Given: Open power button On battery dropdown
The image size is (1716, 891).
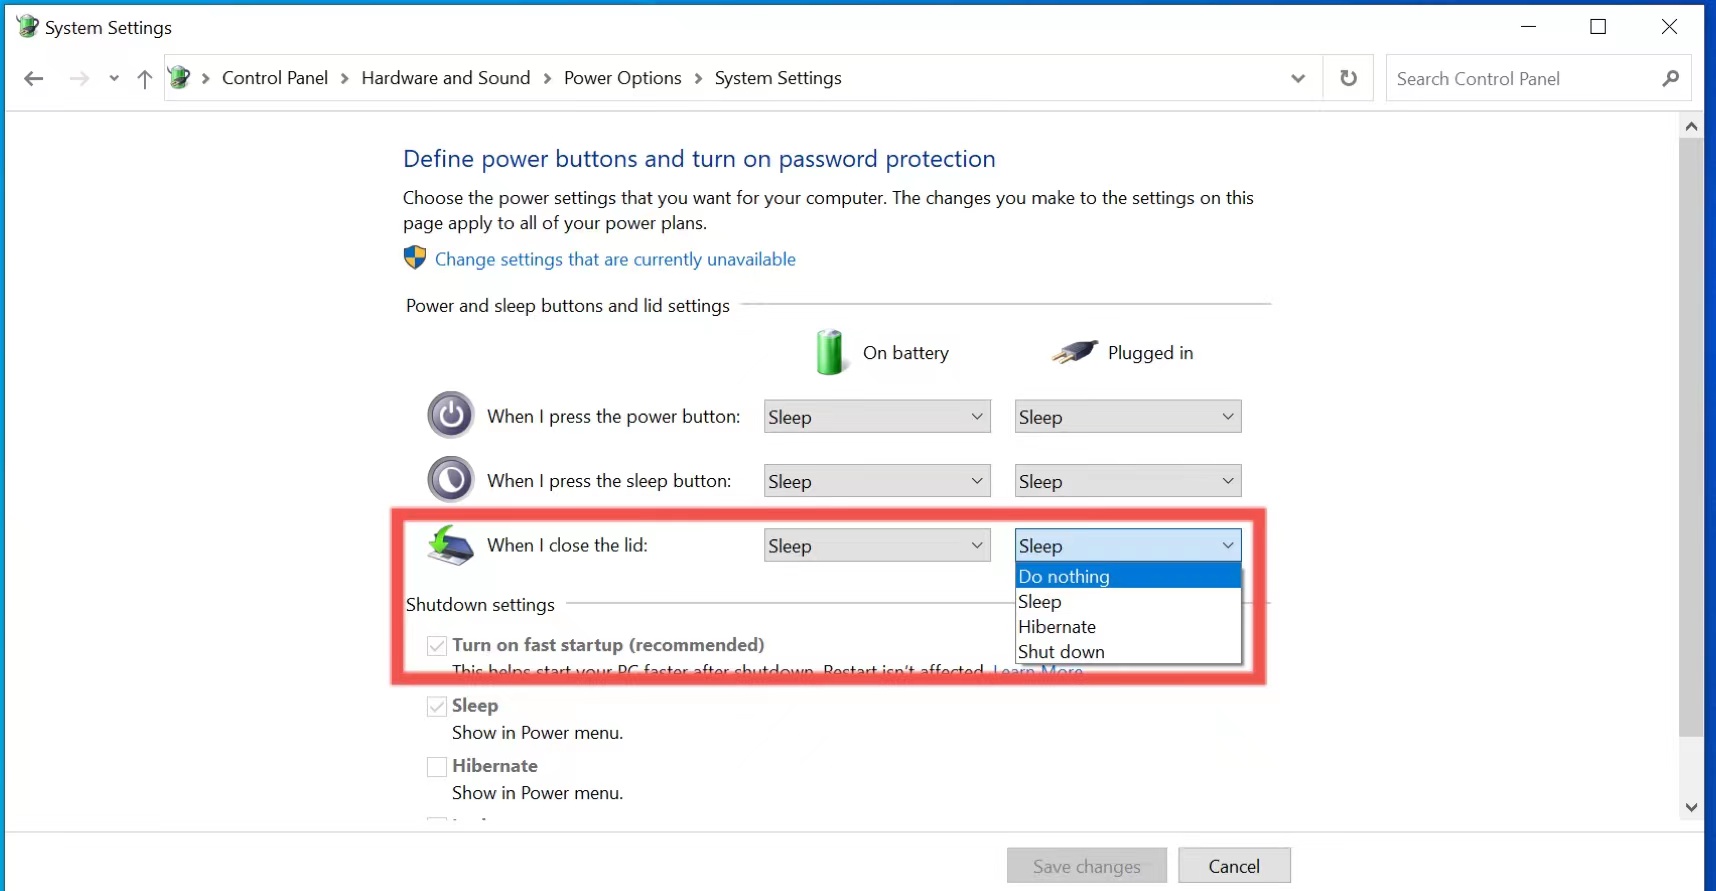Looking at the screenshot, I should [x=877, y=417].
